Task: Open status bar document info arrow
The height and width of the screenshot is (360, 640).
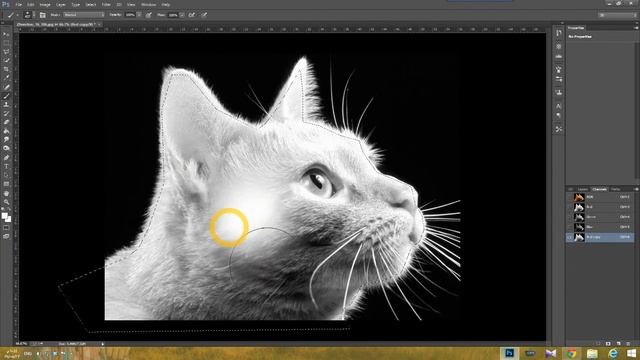Action: tap(102, 344)
